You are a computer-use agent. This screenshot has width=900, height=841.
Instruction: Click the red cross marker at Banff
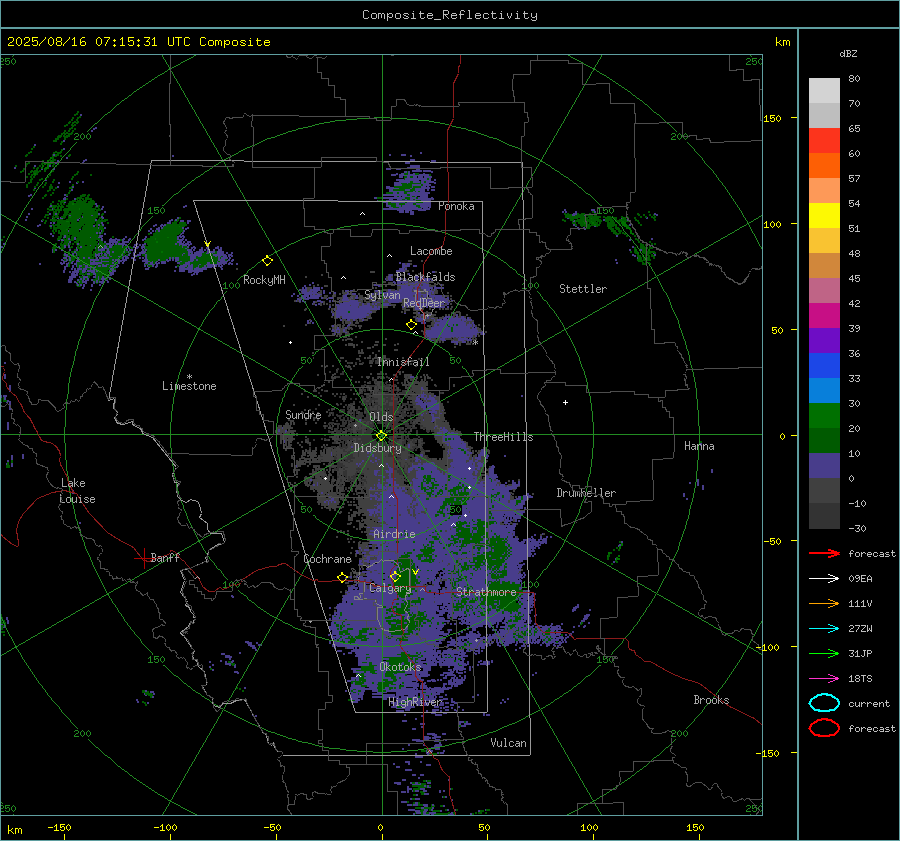(143, 558)
